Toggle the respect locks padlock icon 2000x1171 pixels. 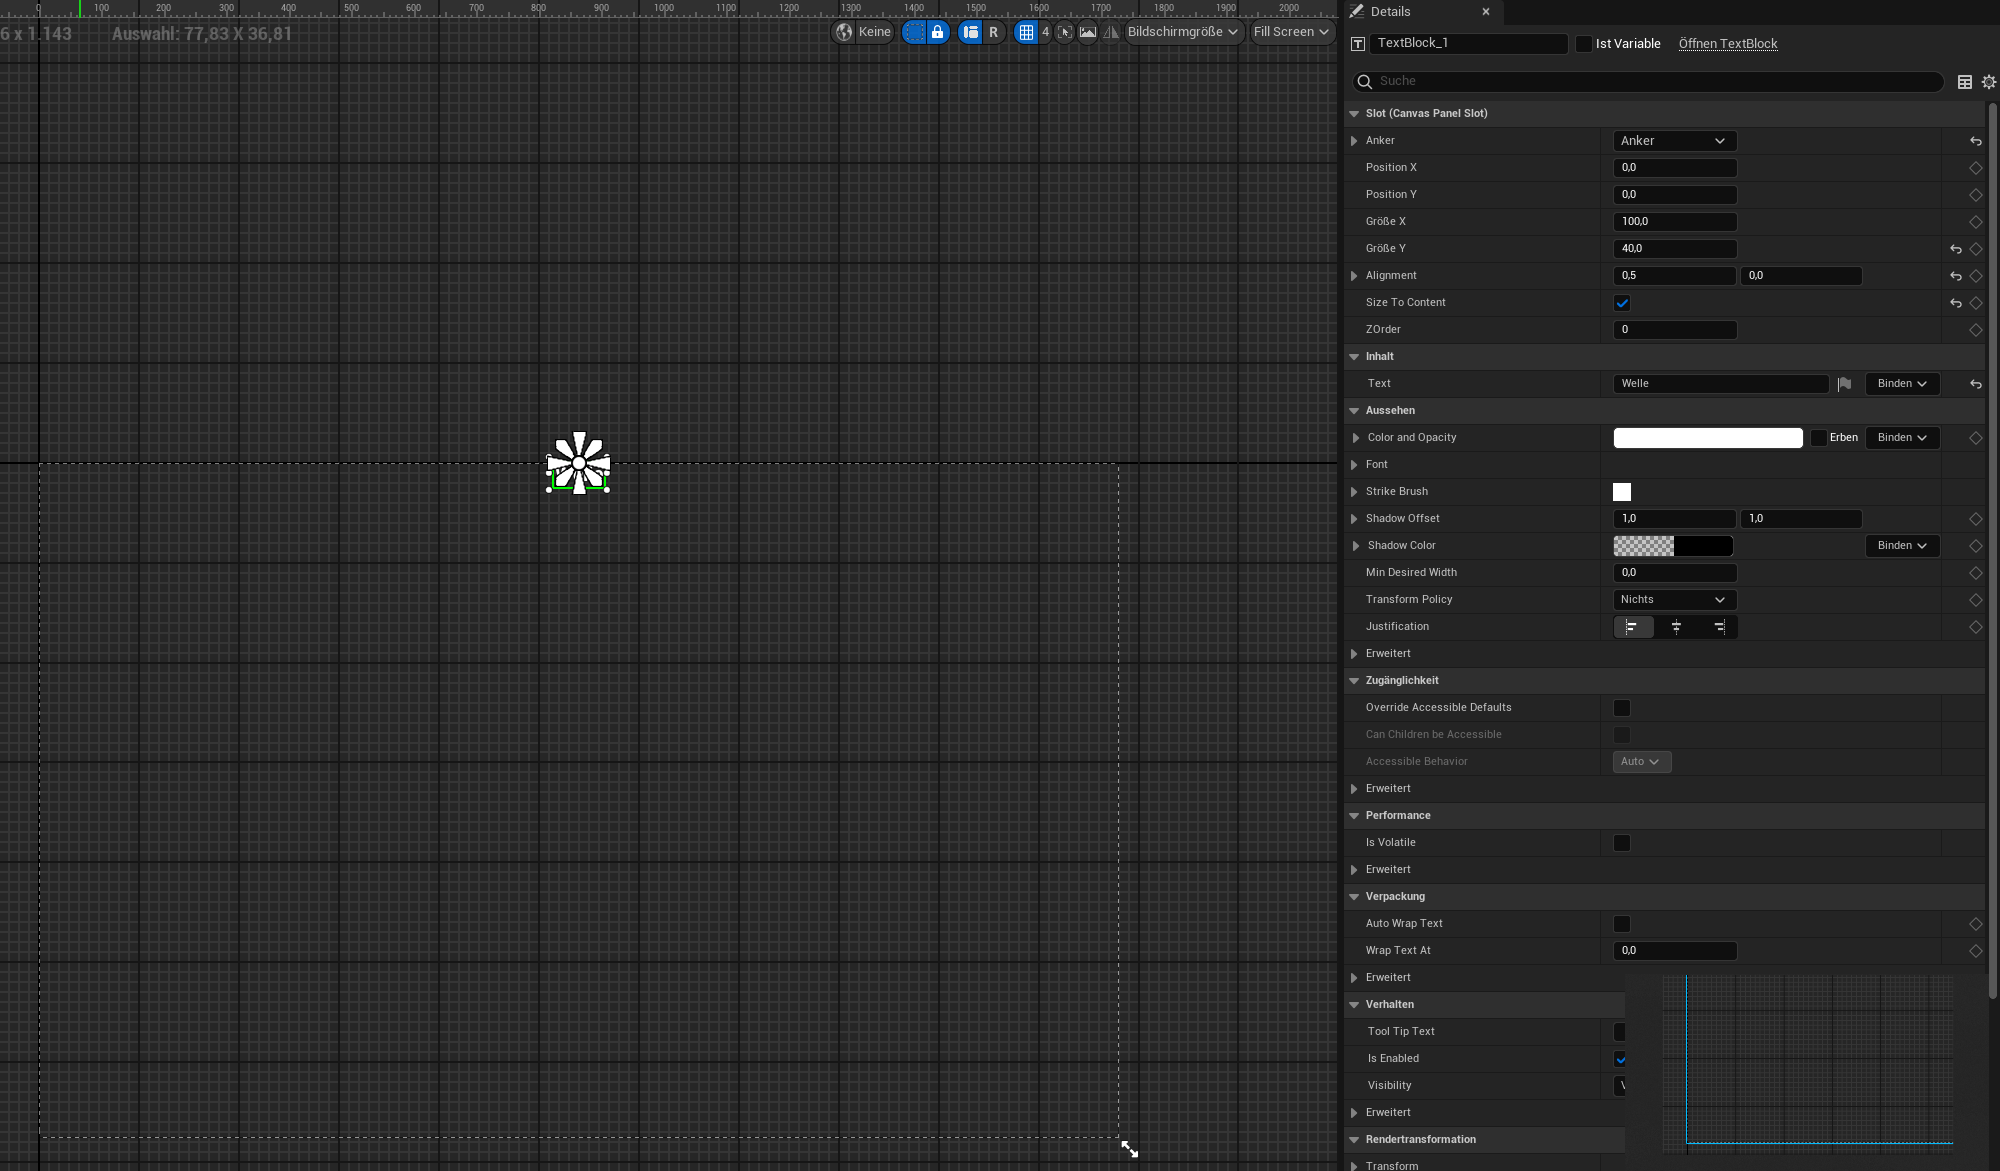click(x=937, y=32)
